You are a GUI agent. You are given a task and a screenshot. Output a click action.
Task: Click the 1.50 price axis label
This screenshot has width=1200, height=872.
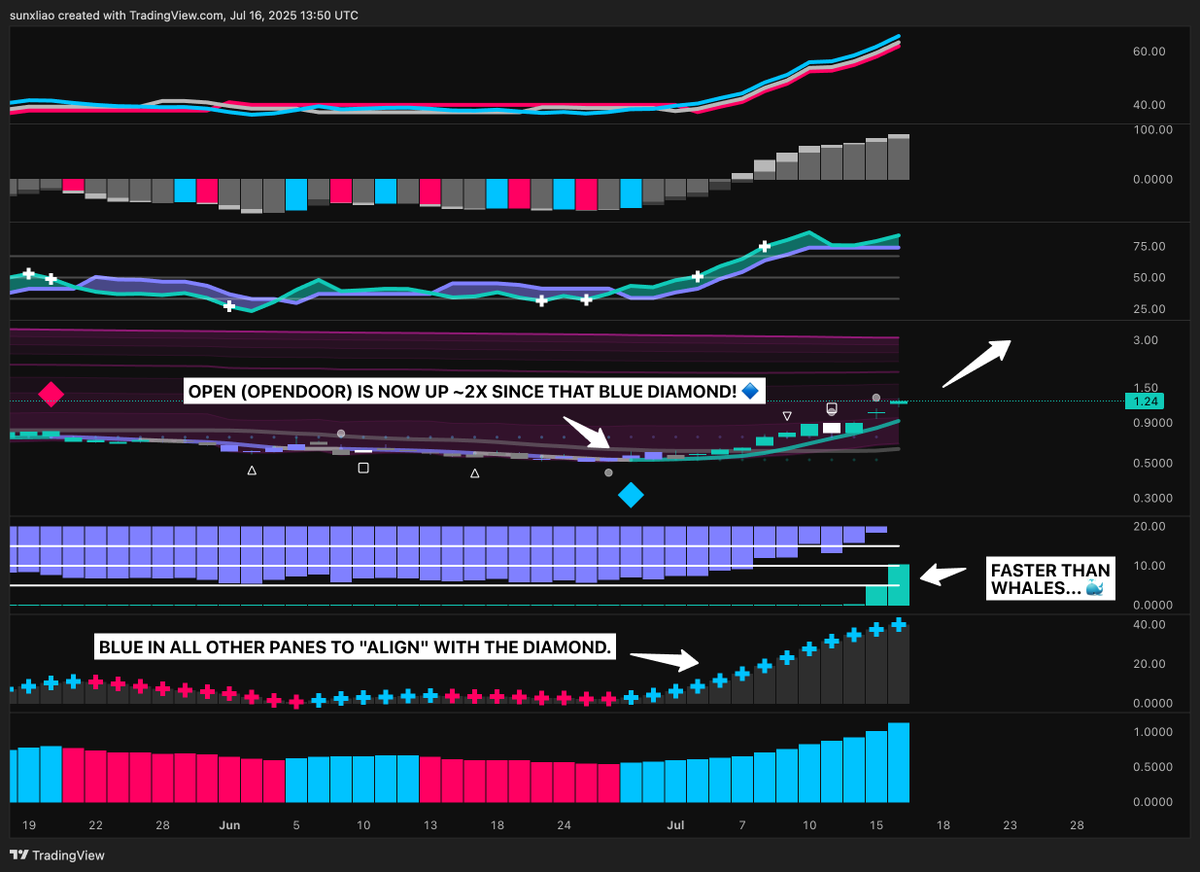point(1145,388)
